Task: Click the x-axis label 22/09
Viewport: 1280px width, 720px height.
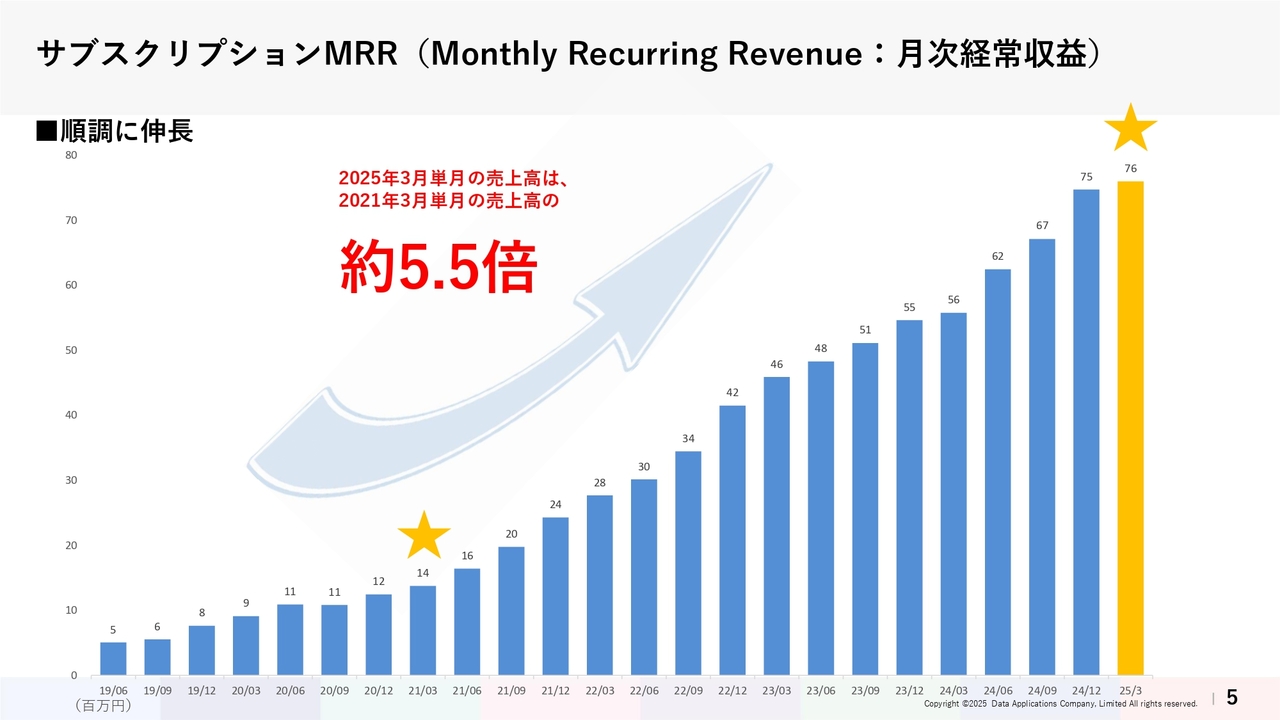Action: coord(688,689)
